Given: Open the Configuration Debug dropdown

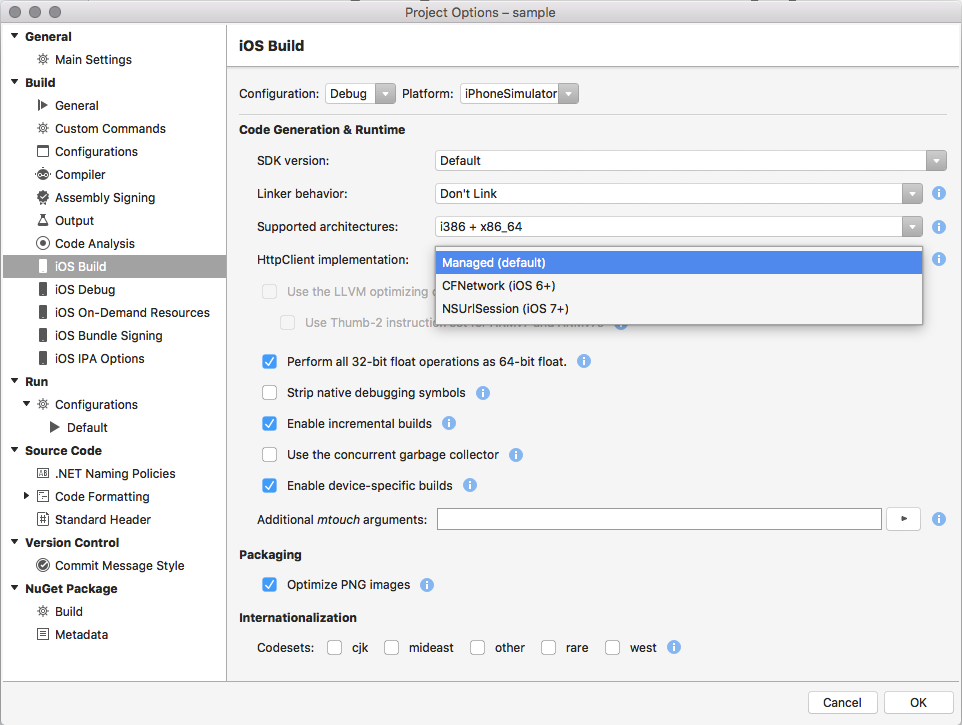Looking at the screenshot, I should (x=360, y=94).
